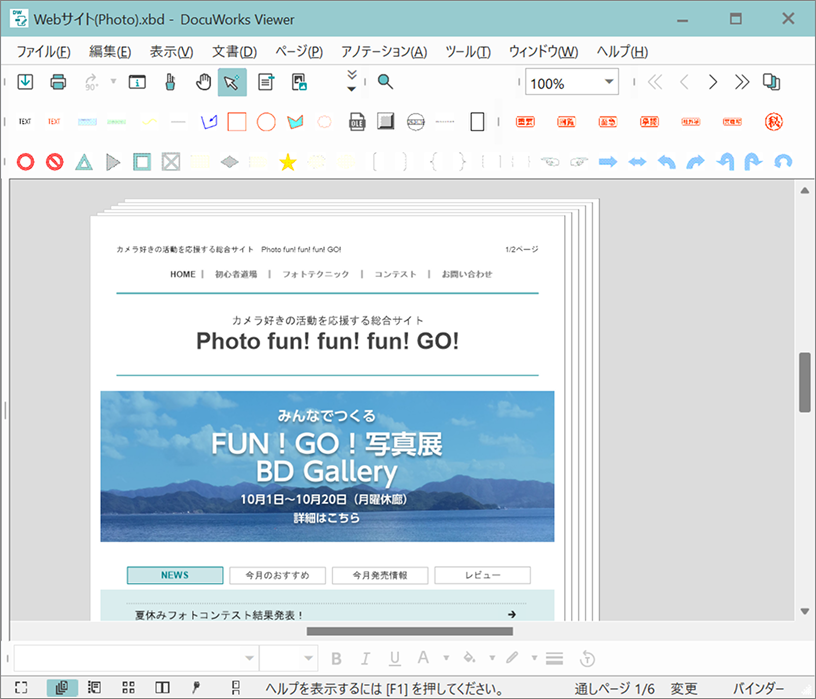This screenshot has width=816, height=699.
Task: Click the vertical scrollbar down arrow
Action: pyautogui.click(x=805, y=612)
